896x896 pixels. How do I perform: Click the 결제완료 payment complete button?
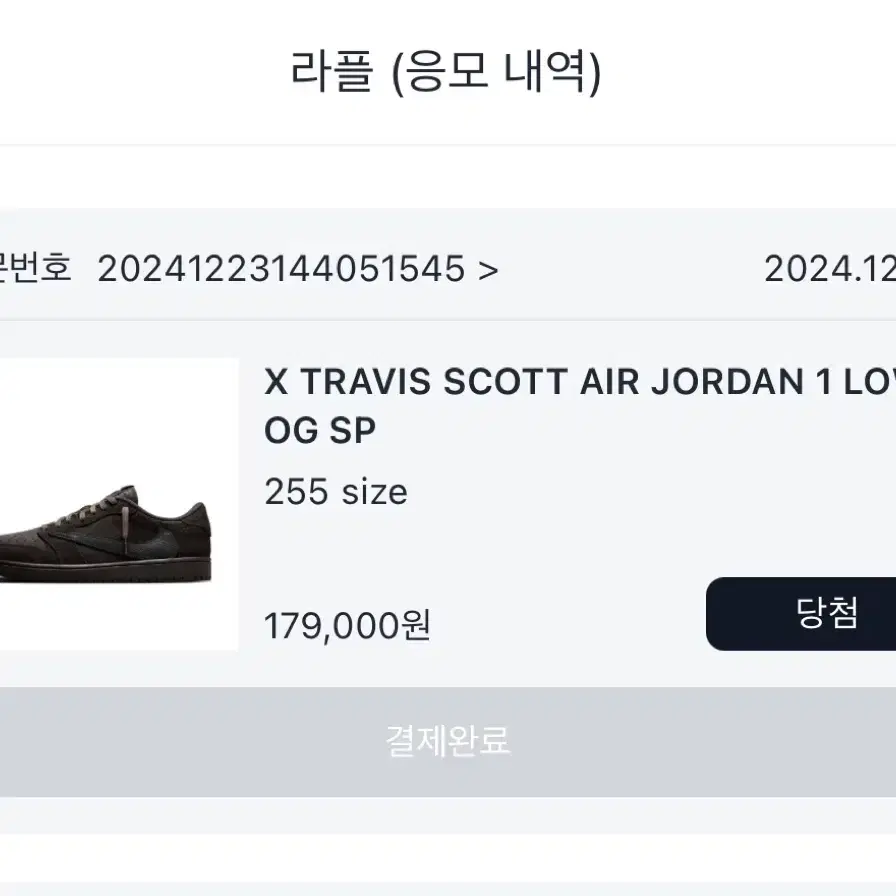[448, 742]
